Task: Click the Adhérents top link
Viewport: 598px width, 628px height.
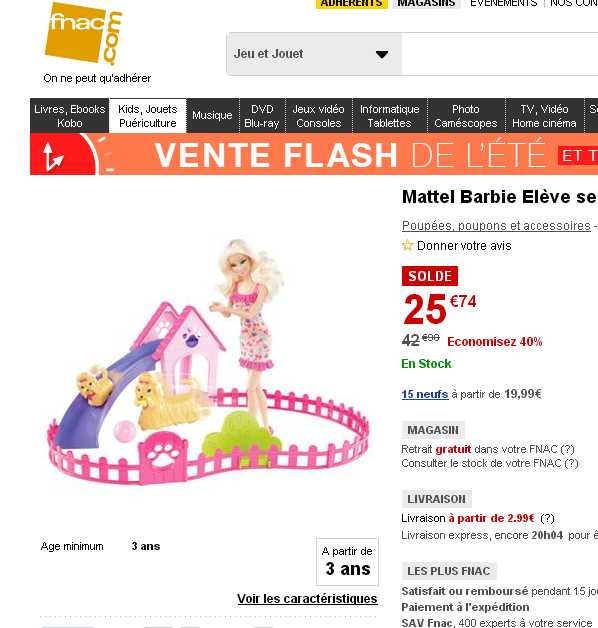Action: (x=352, y=4)
